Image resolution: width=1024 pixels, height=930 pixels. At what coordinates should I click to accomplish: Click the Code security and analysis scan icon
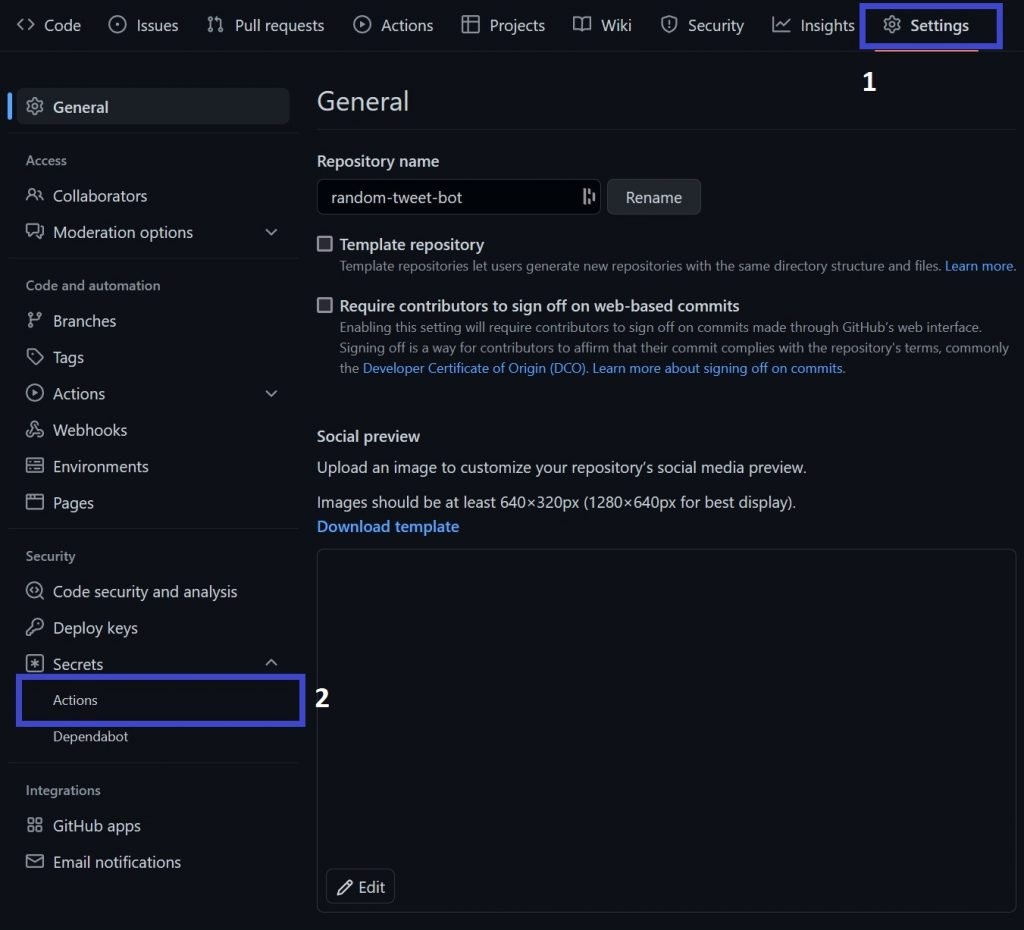[35, 591]
